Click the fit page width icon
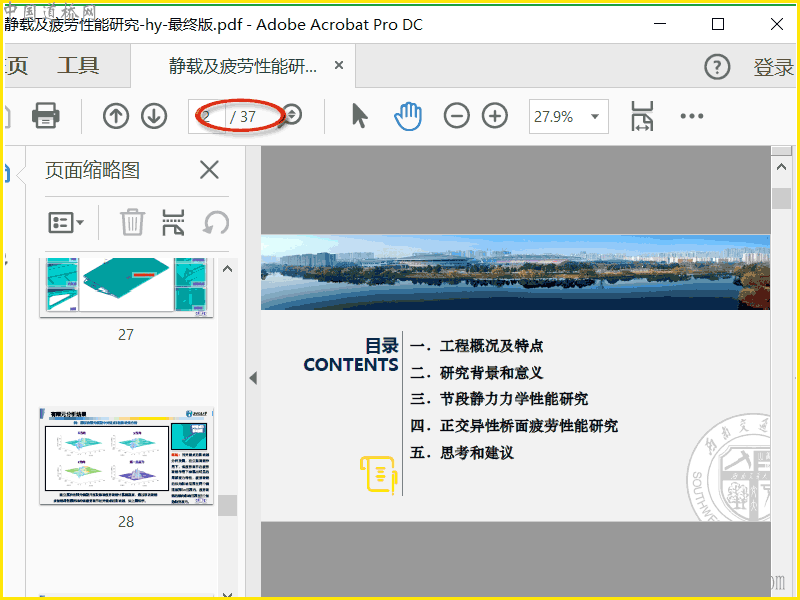This screenshot has height=600, width=800. pyautogui.click(x=642, y=116)
